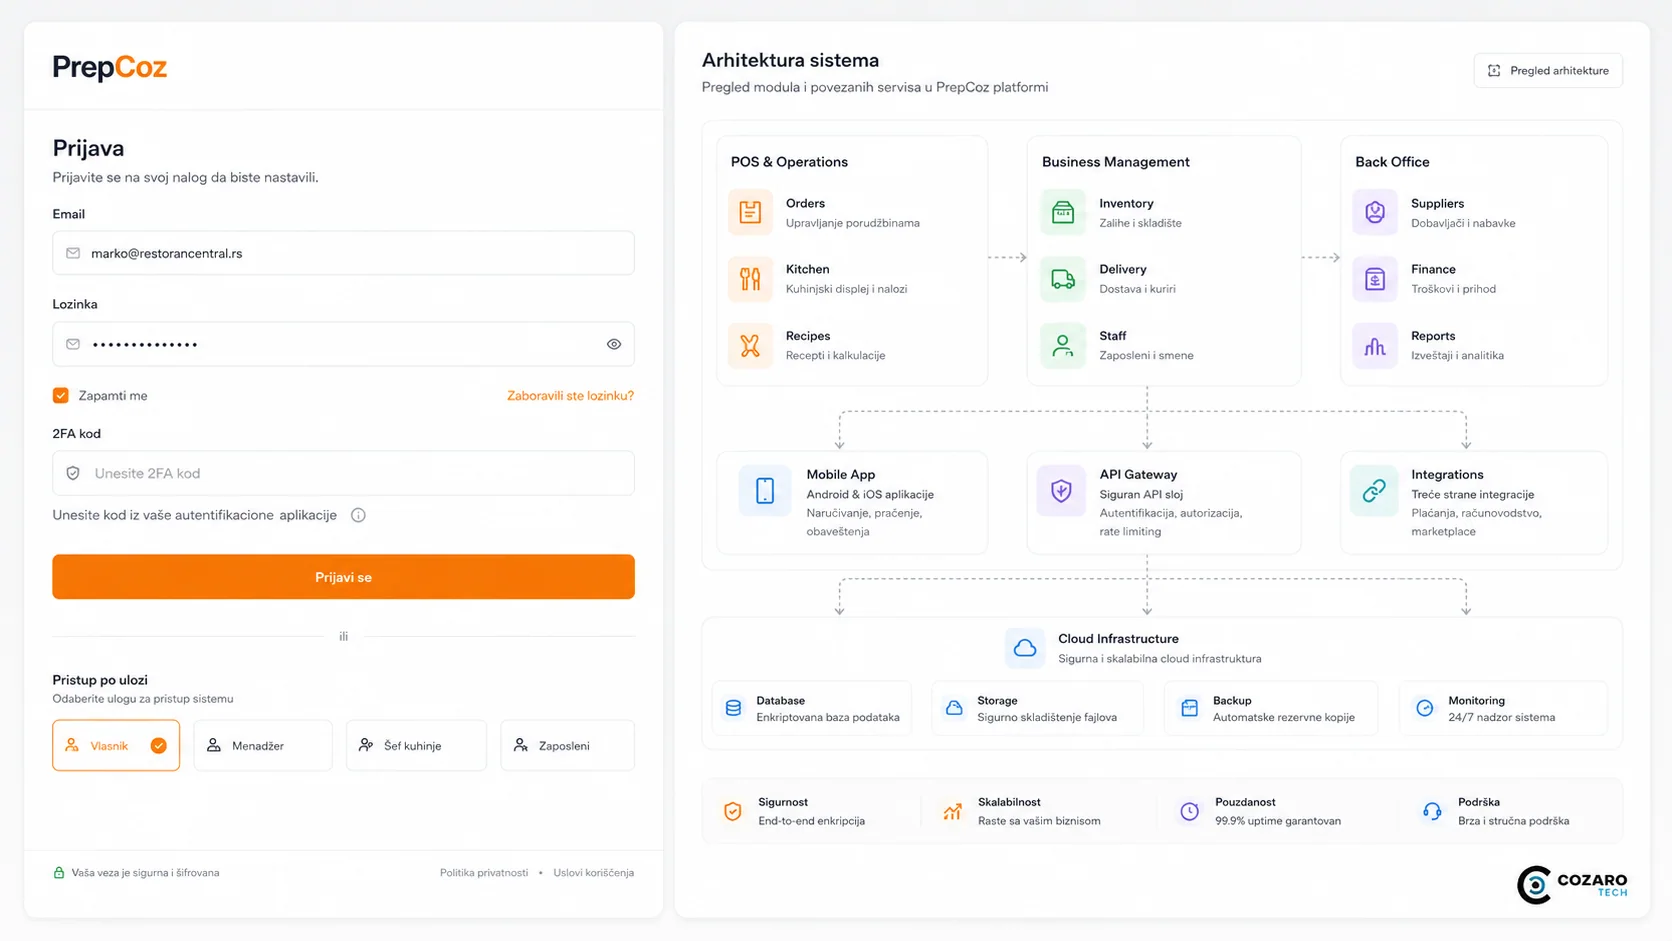Click the Backup icon
Image resolution: width=1672 pixels, height=941 pixels.
[x=1189, y=708]
